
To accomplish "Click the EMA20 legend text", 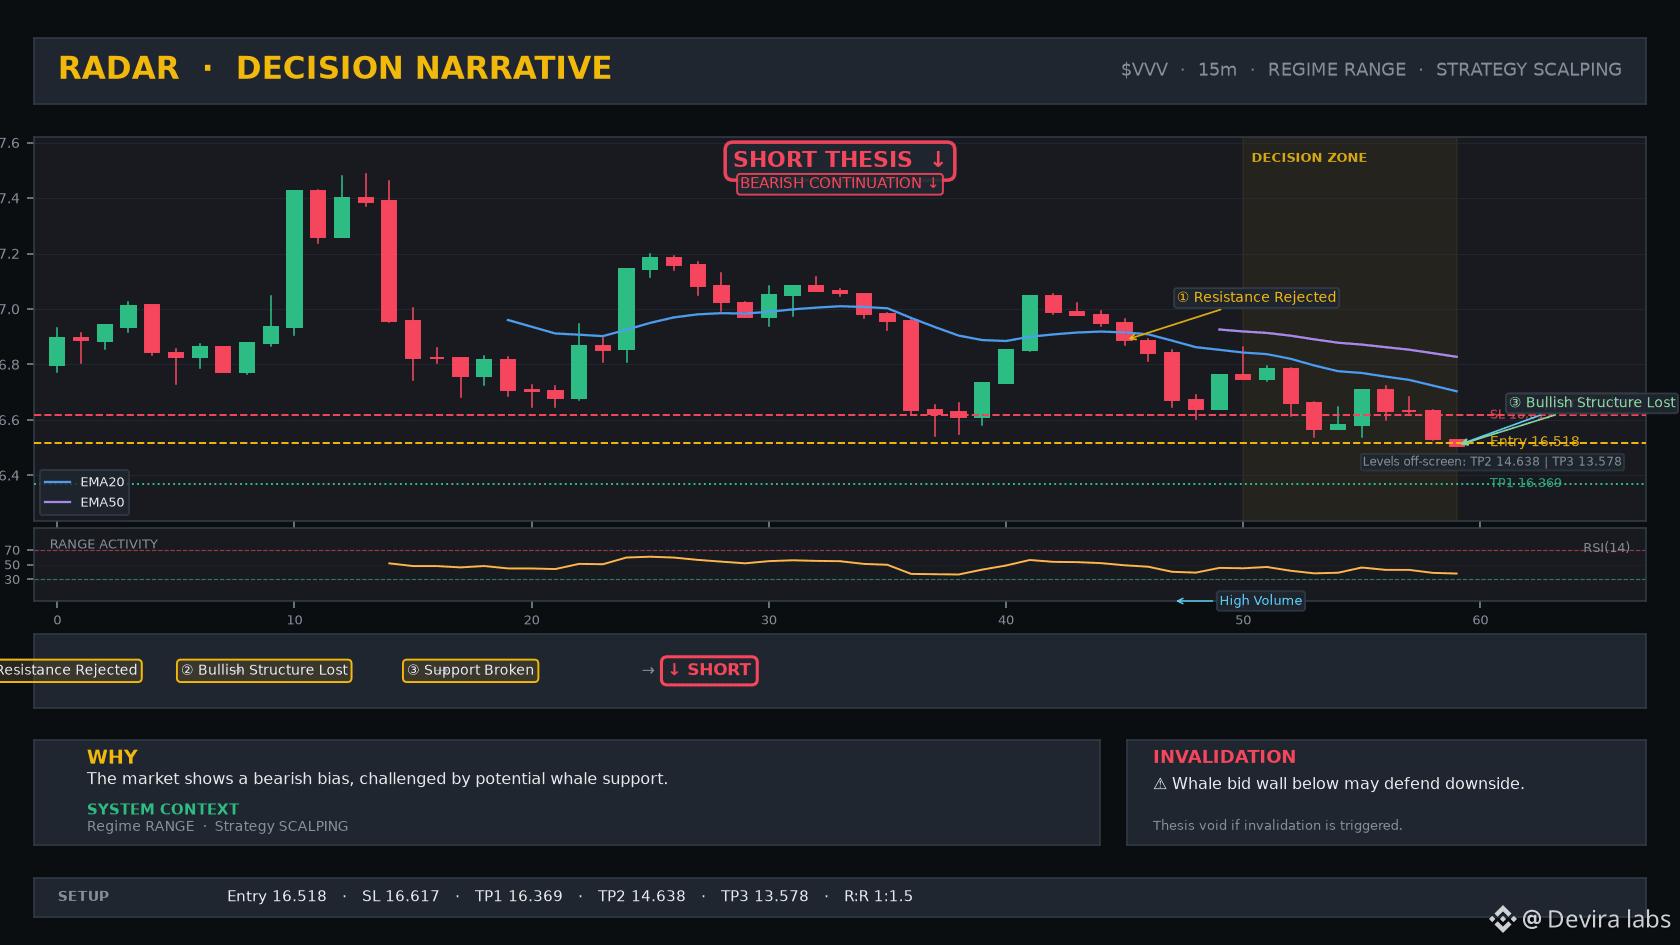I will (x=102, y=482).
